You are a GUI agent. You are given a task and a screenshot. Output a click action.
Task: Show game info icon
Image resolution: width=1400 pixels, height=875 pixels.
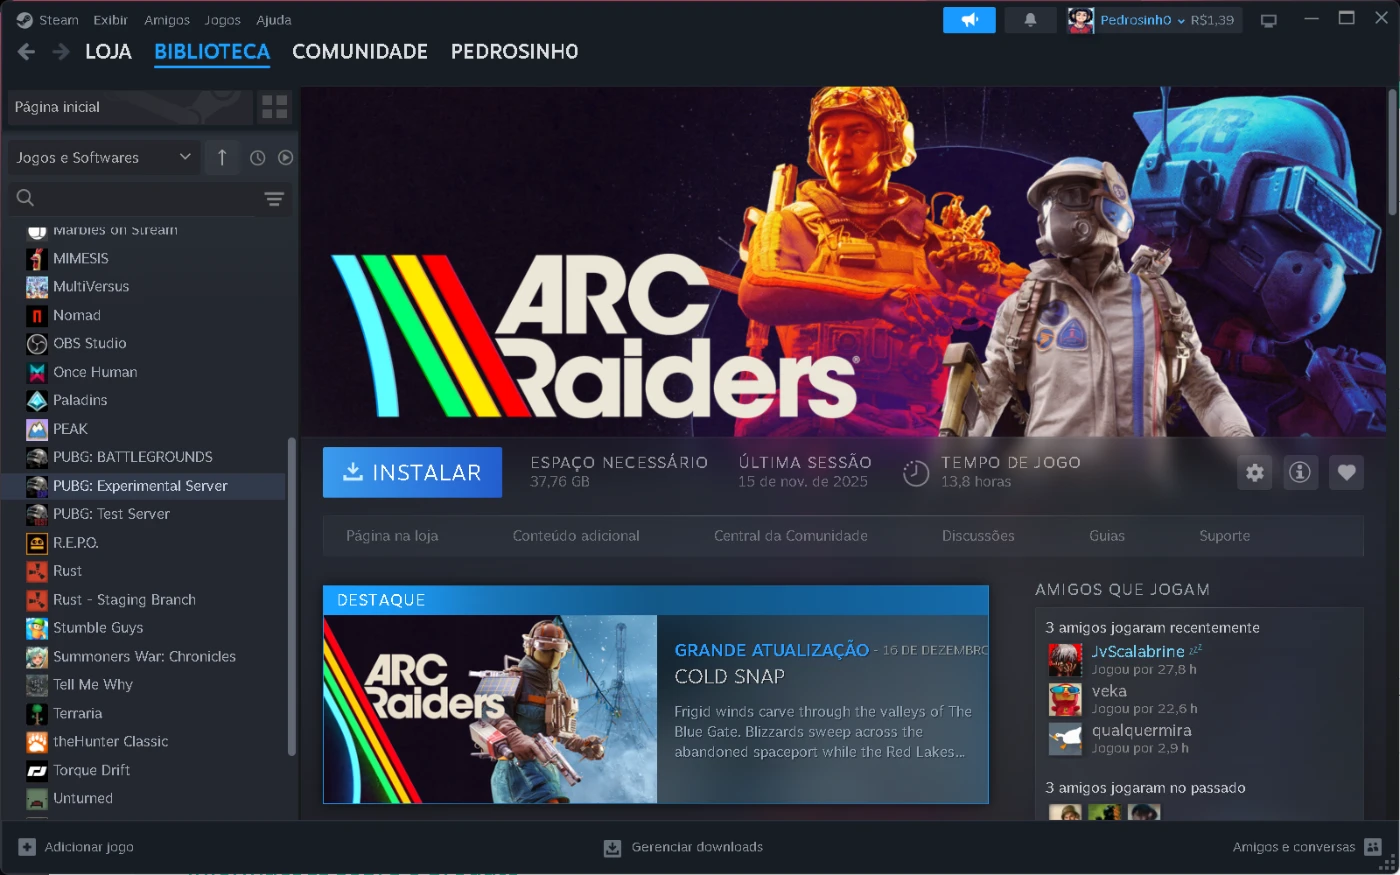click(1300, 473)
